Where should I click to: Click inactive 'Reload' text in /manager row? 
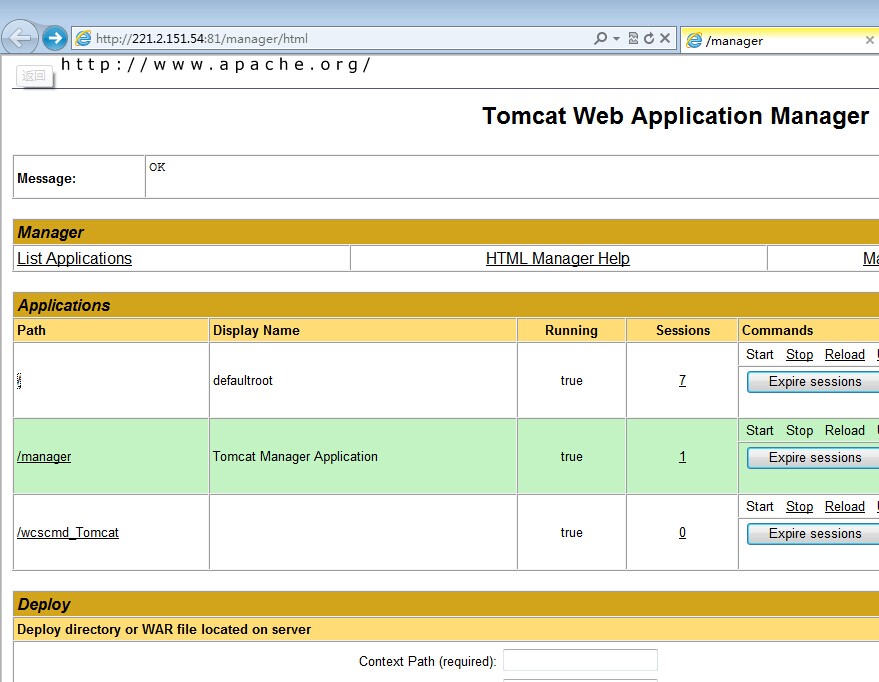tap(845, 430)
